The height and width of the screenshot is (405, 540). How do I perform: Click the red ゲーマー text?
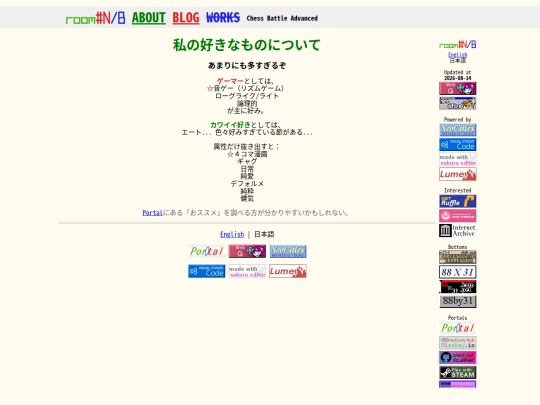click(x=230, y=81)
